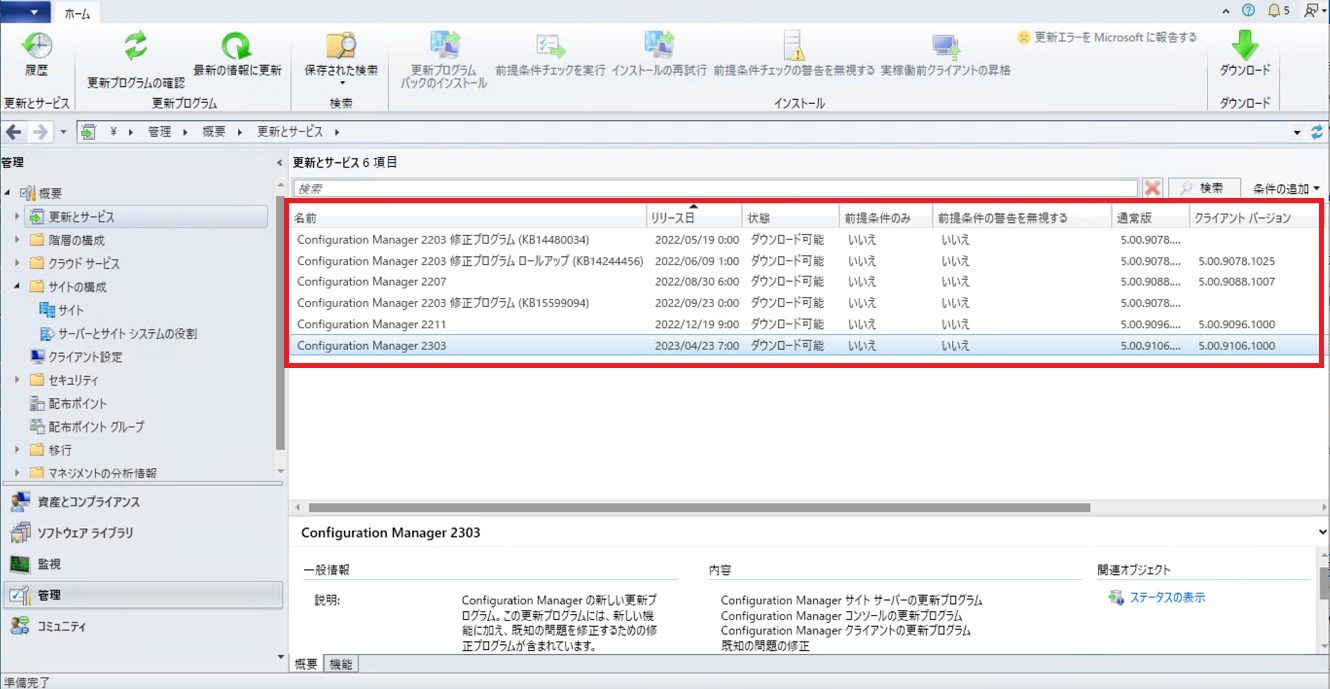Click the 検索 button
The image size is (1330, 689).
[1204, 188]
